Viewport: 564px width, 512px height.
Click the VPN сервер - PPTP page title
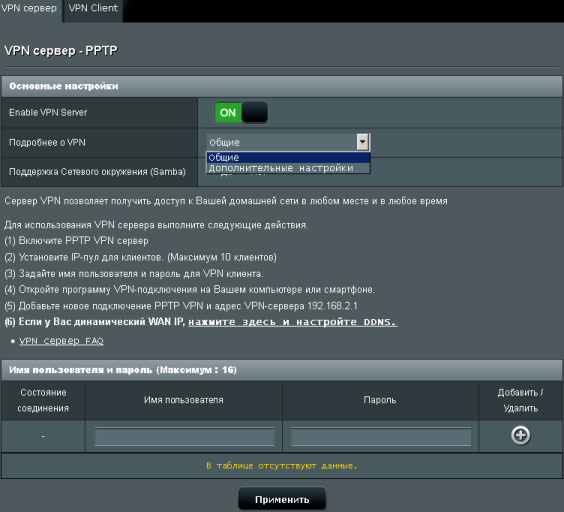tap(61, 50)
